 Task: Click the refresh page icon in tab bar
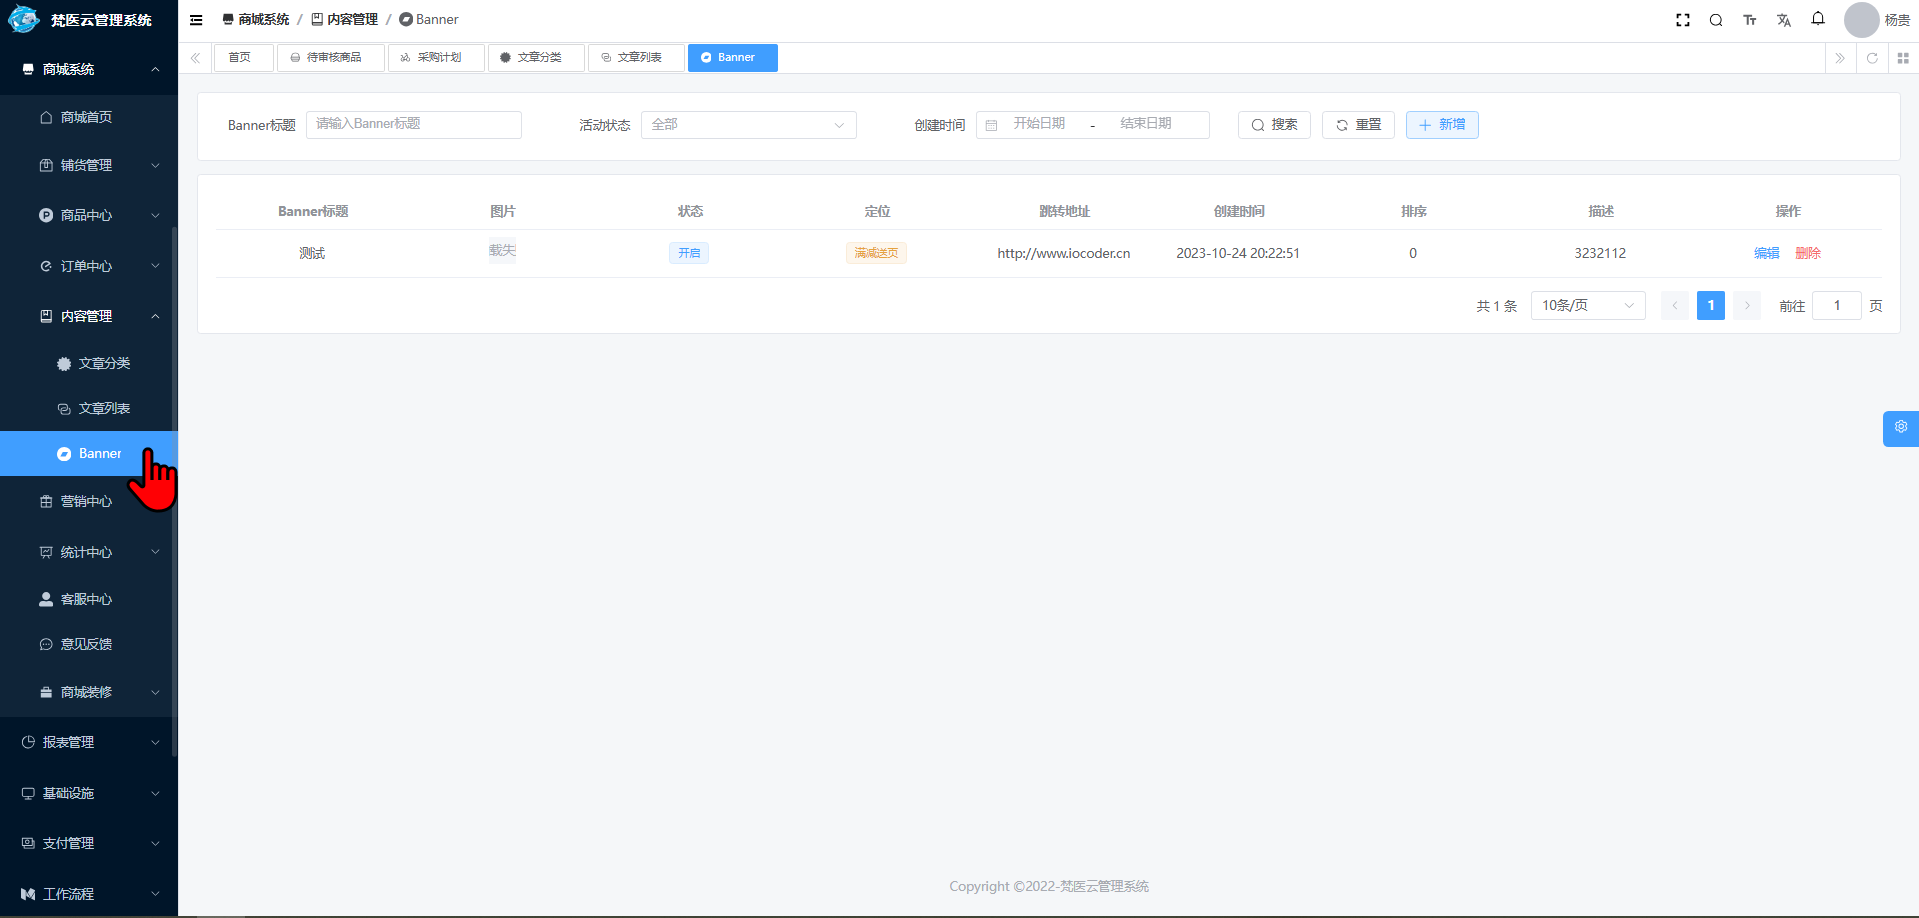pyautogui.click(x=1872, y=58)
